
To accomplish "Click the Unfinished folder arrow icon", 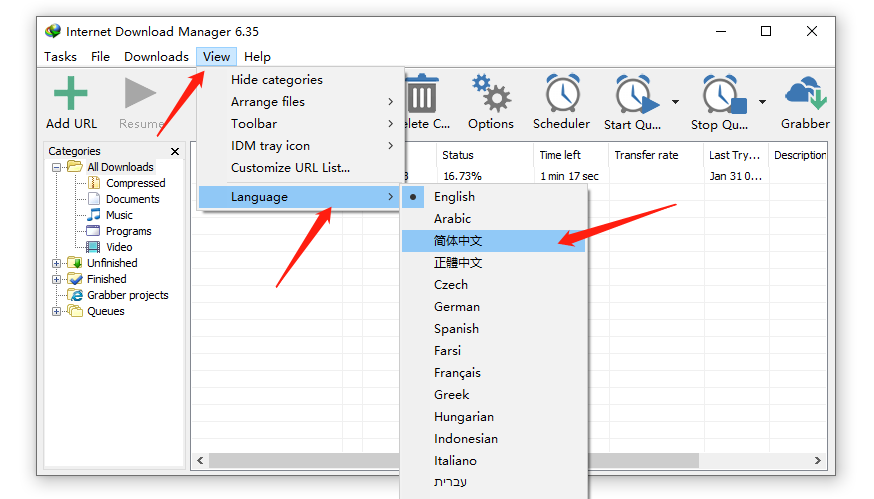I will [75, 263].
